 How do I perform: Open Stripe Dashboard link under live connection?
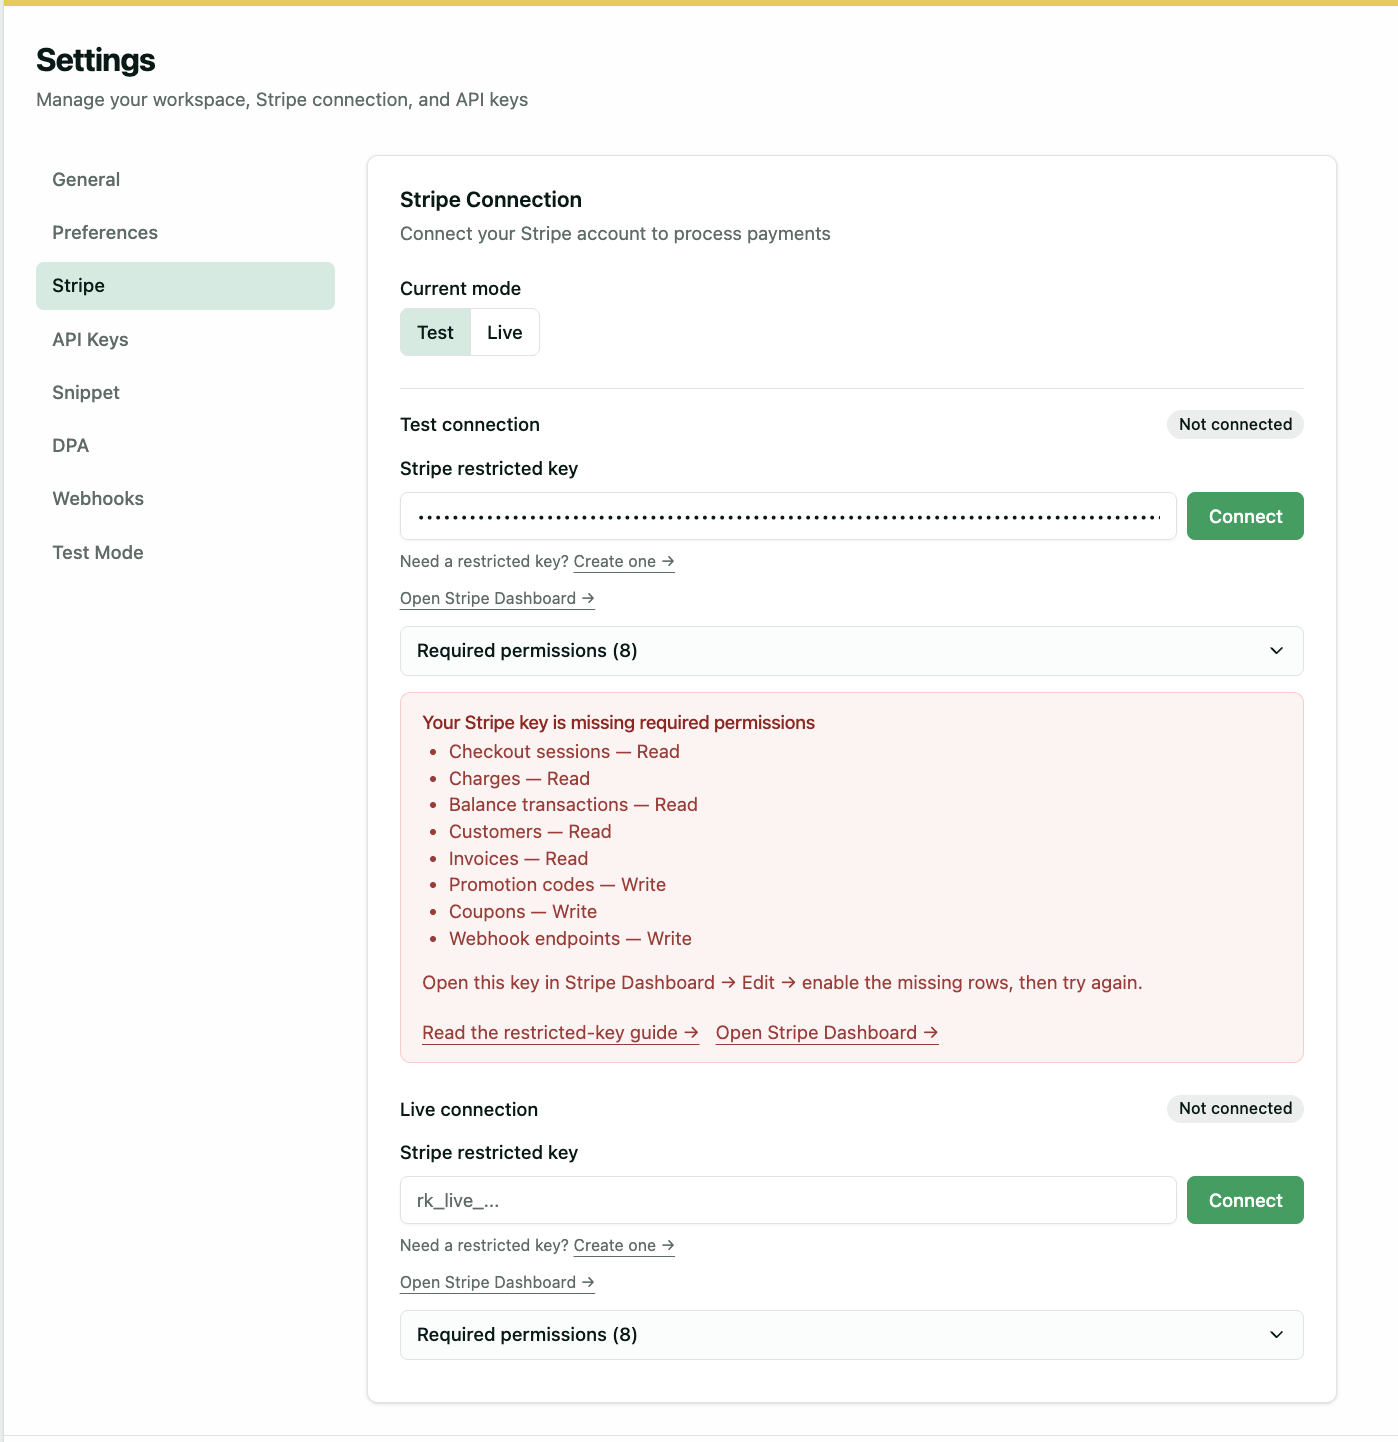click(497, 1283)
